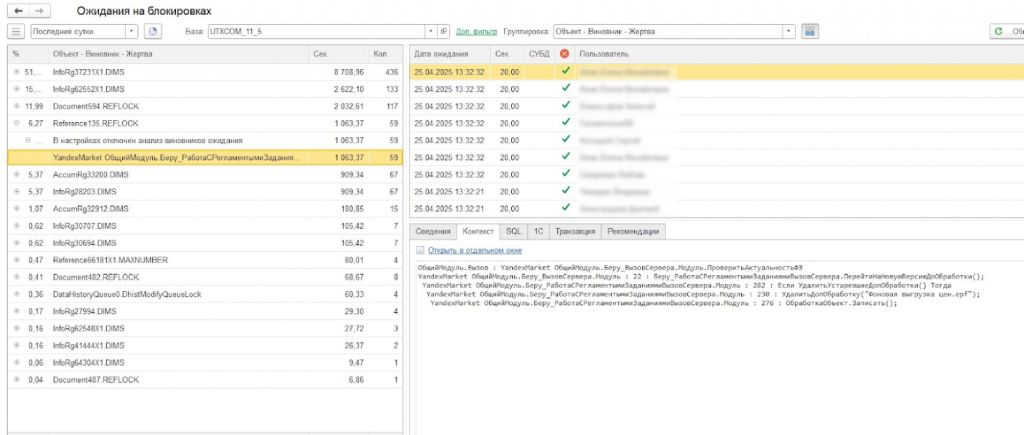Screen dimensions: 1024x435
Task: Sort by the Дата ожидания column header
Action: pos(440,53)
